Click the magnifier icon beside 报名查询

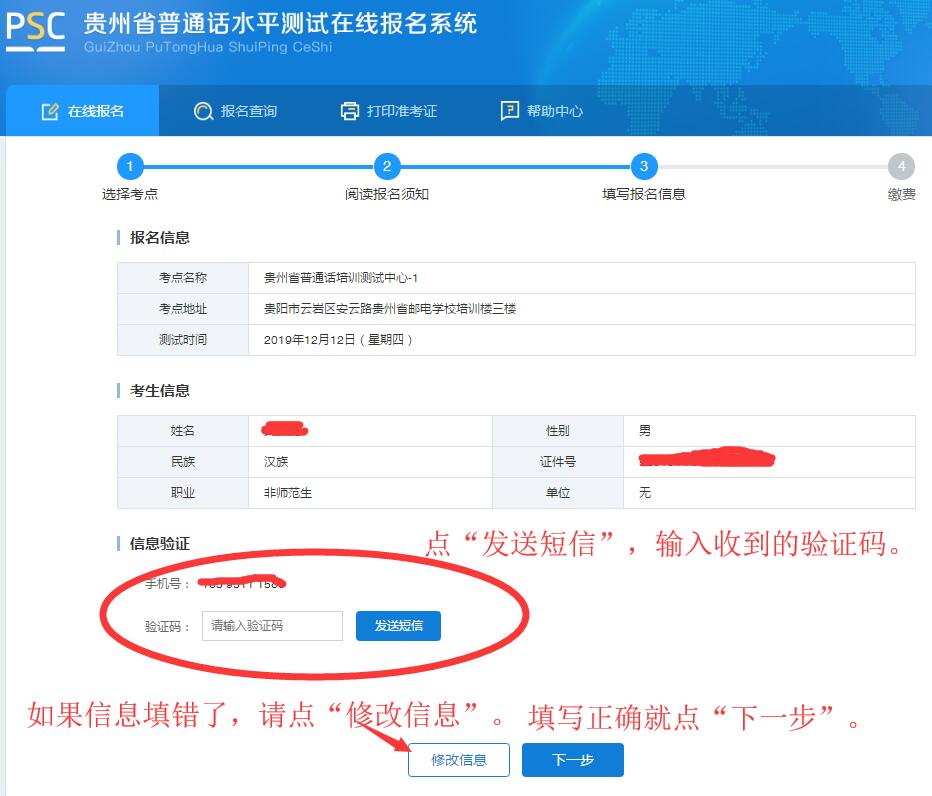point(203,111)
